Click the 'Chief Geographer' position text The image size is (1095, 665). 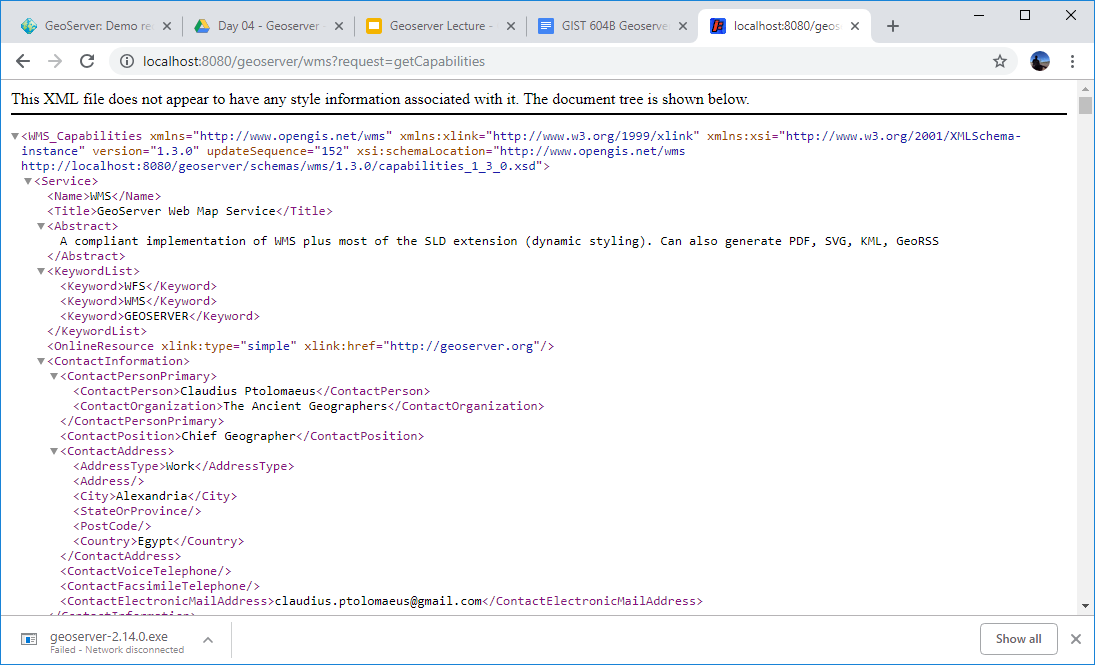[238, 436]
